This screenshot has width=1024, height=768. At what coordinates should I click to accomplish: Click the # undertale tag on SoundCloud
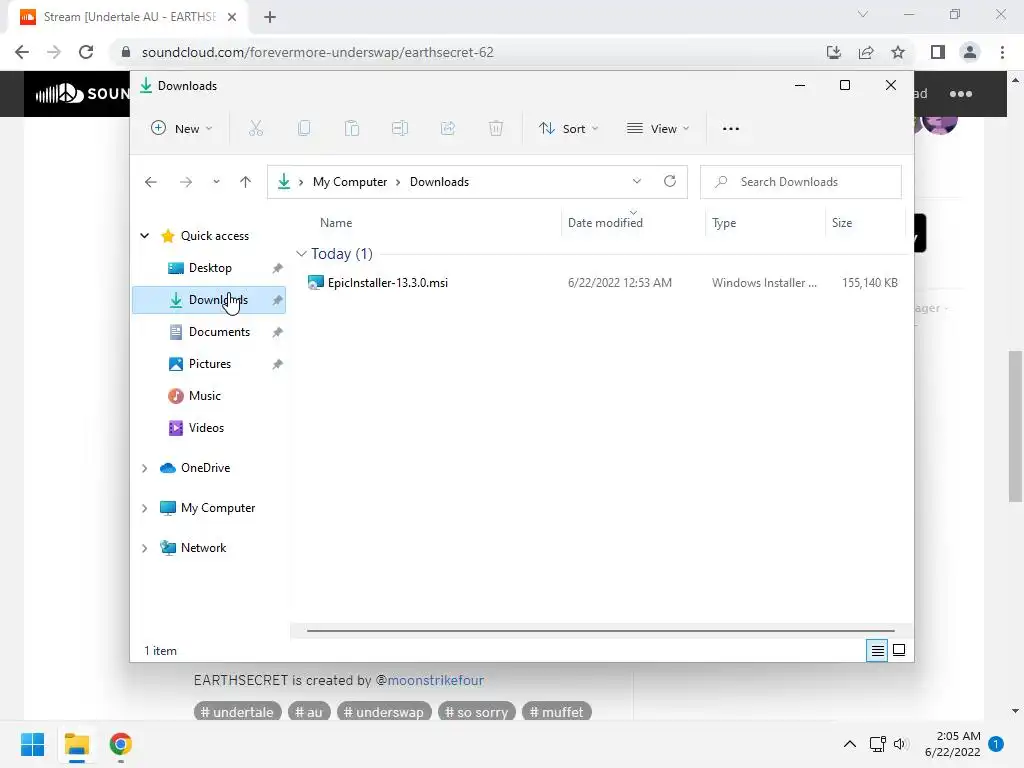238,712
